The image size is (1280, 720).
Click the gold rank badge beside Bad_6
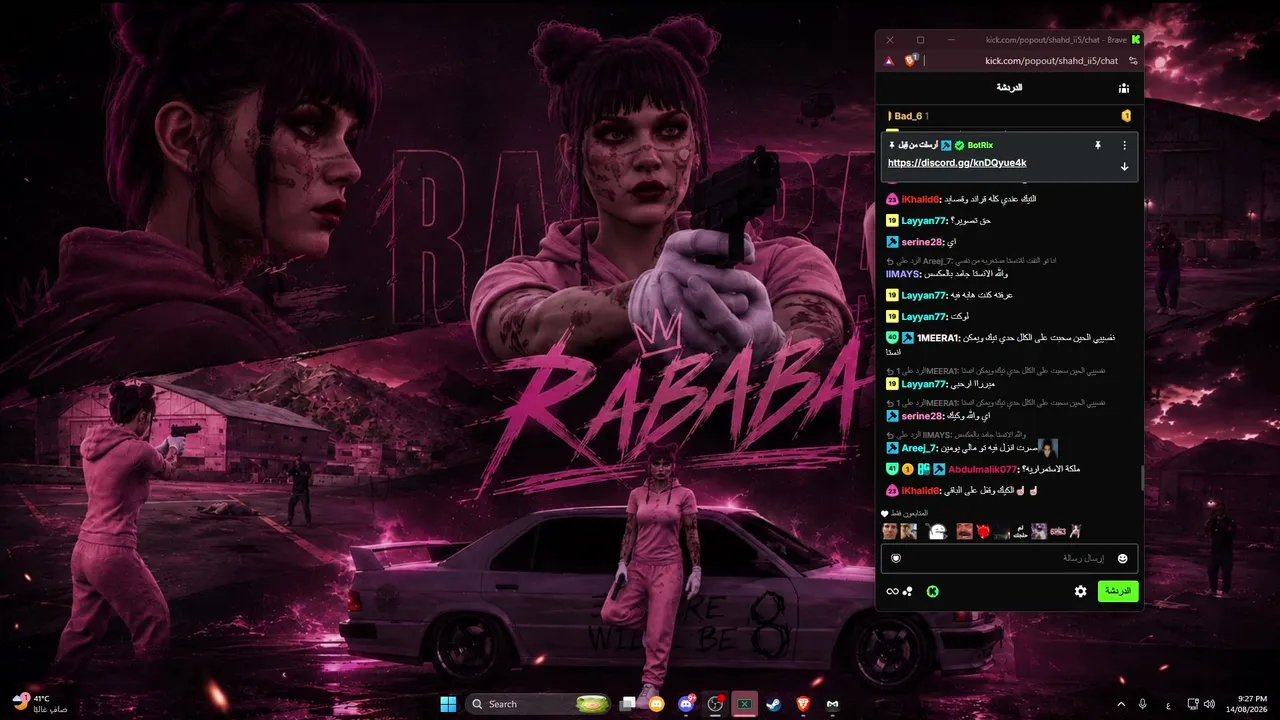click(1126, 116)
